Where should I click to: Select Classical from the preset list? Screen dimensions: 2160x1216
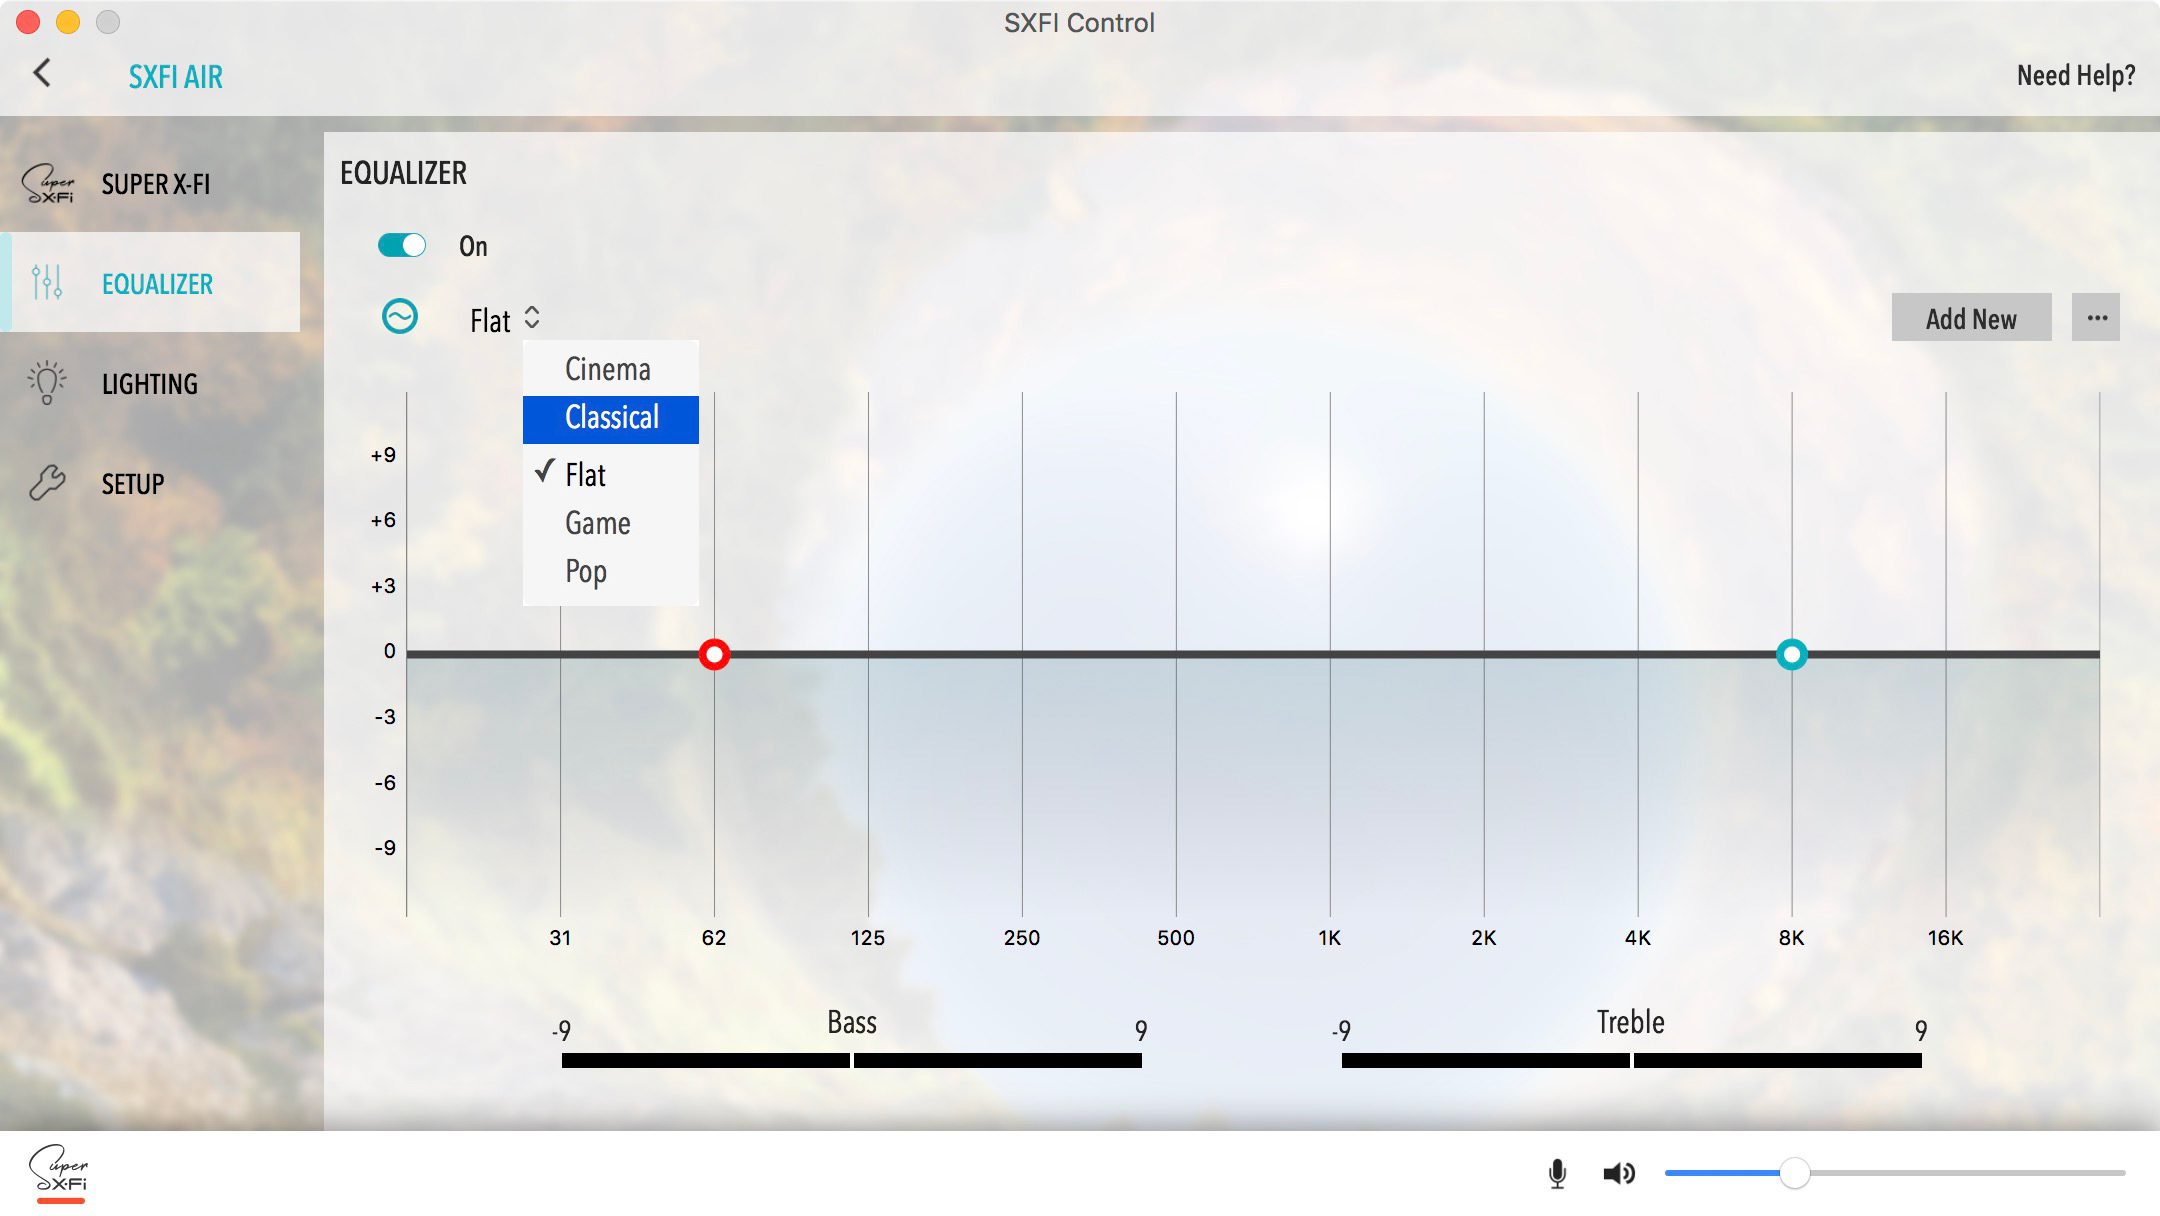(611, 418)
